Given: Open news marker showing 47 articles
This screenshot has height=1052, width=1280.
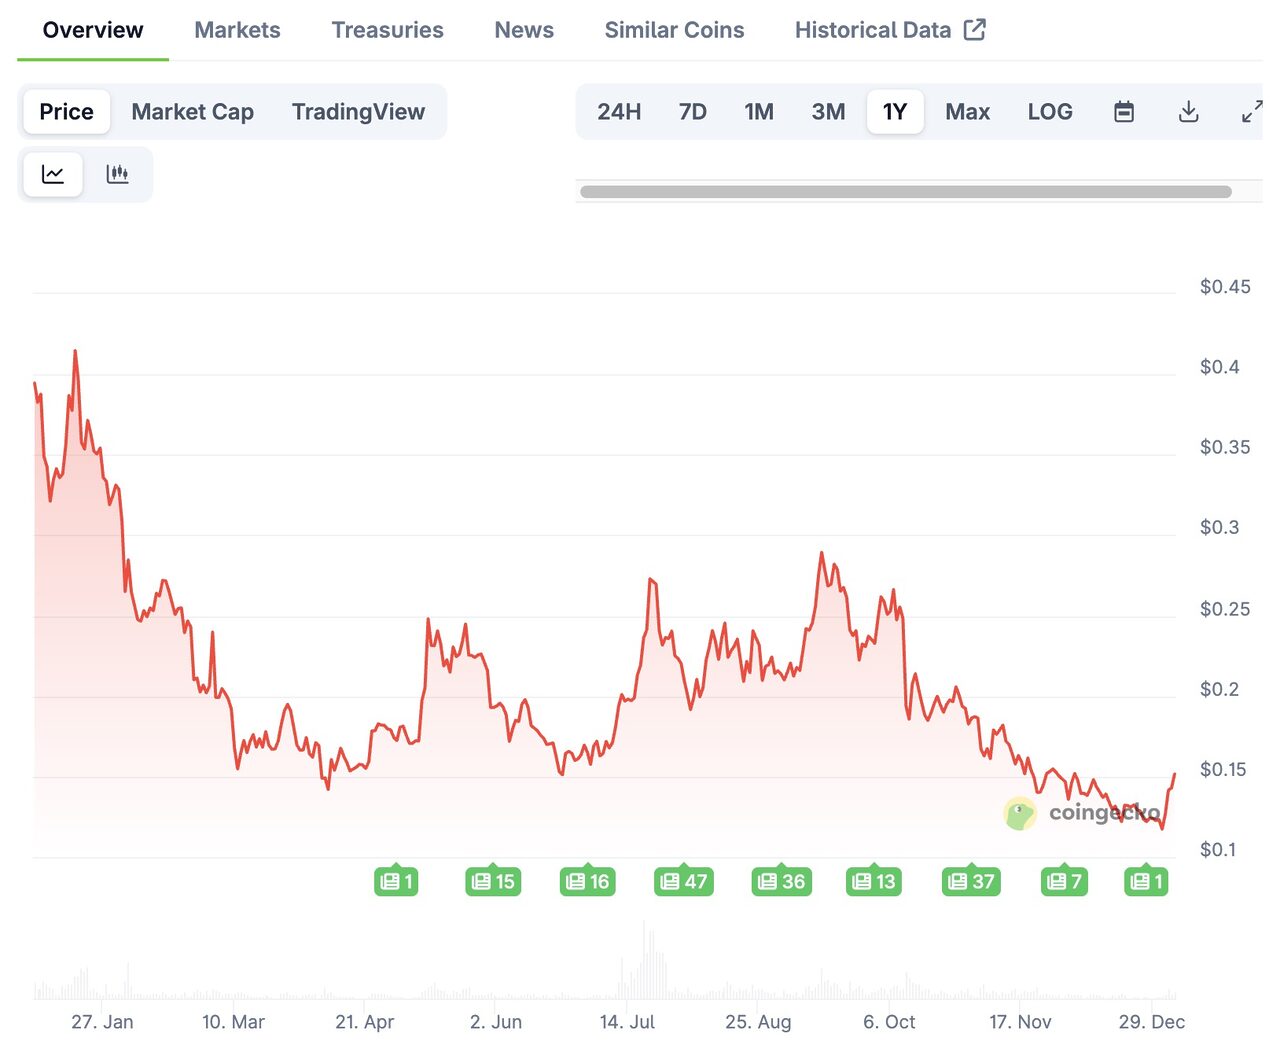Looking at the screenshot, I should click(684, 881).
